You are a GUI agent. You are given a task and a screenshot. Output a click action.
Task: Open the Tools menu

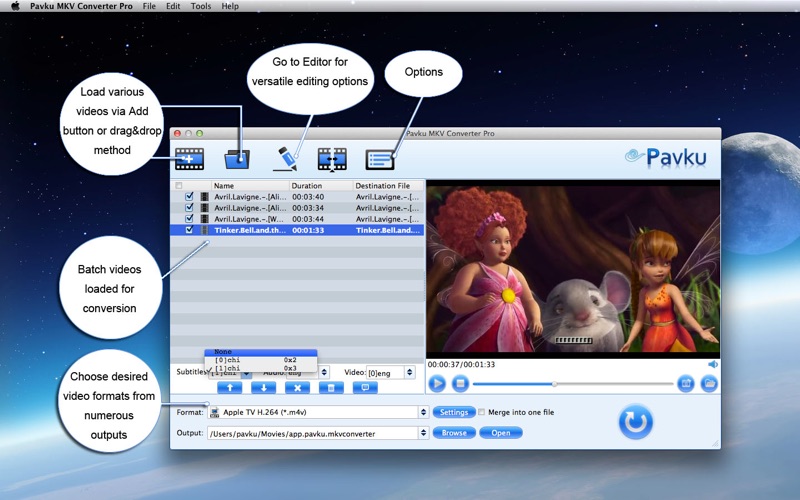[201, 6]
